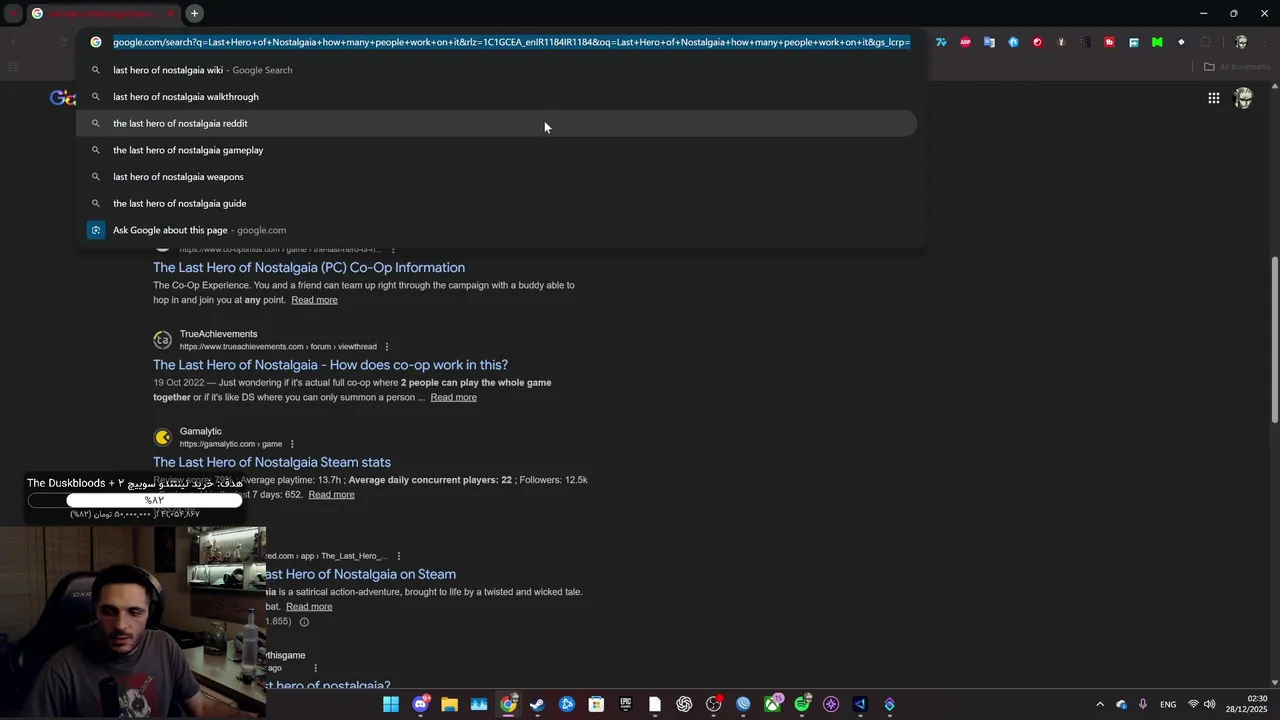Open the All Bookmarks folder
1280x720 pixels.
[x=1237, y=67]
